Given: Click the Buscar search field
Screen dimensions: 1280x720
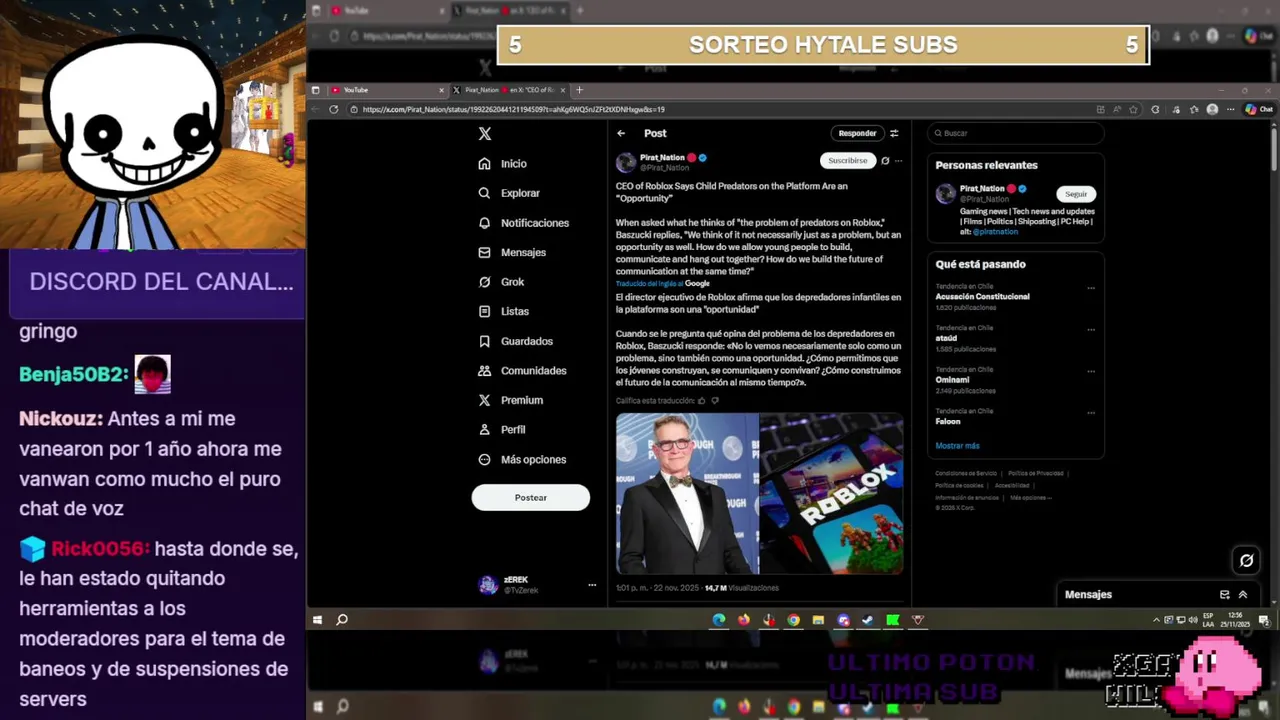Looking at the screenshot, I should click(1016, 133).
